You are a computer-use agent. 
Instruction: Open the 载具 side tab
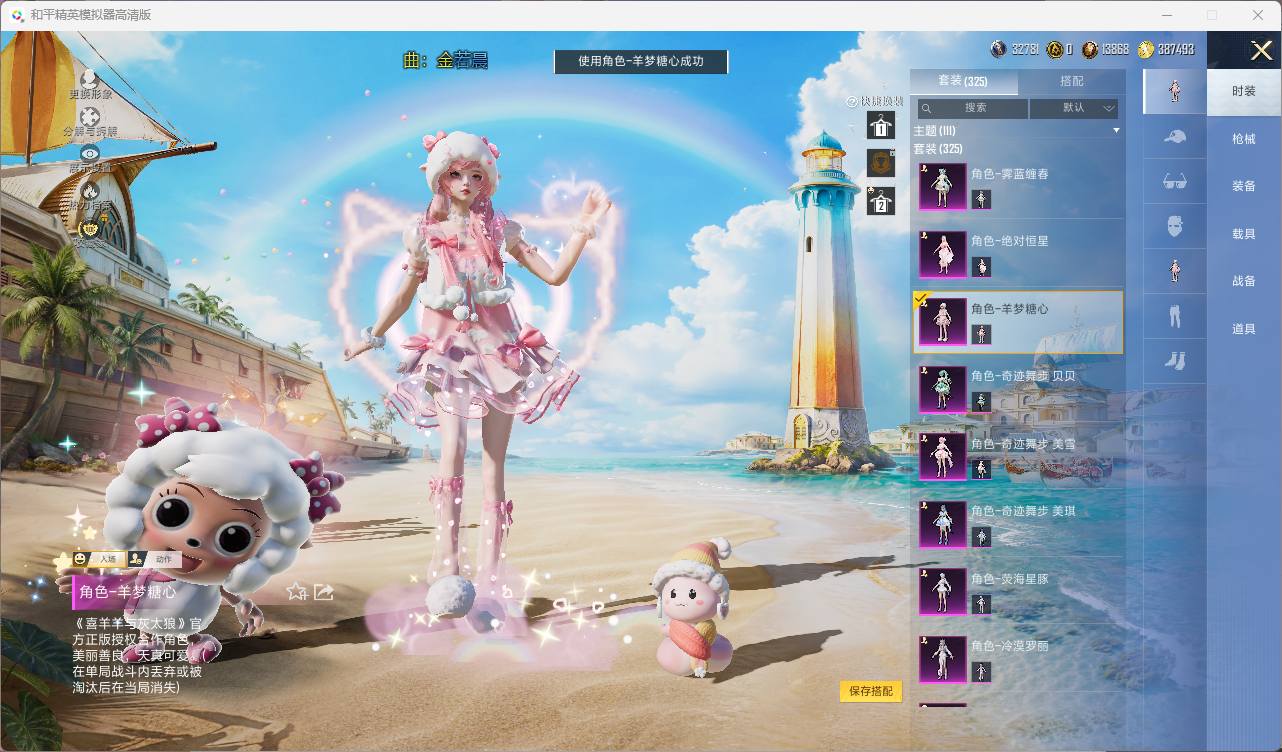[x=1244, y=234]
